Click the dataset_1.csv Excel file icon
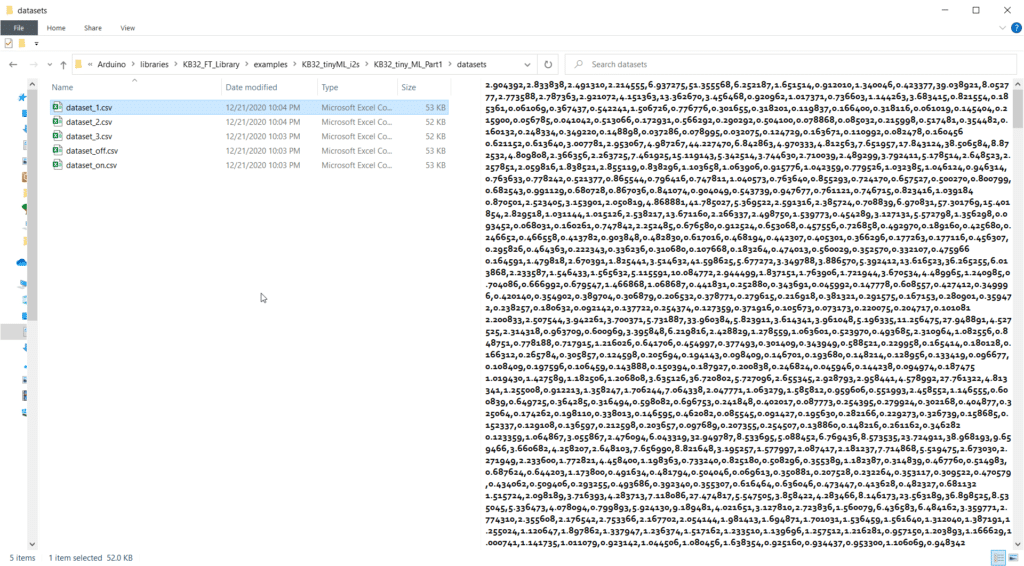Screen dimensions: 1024x566 57,107
